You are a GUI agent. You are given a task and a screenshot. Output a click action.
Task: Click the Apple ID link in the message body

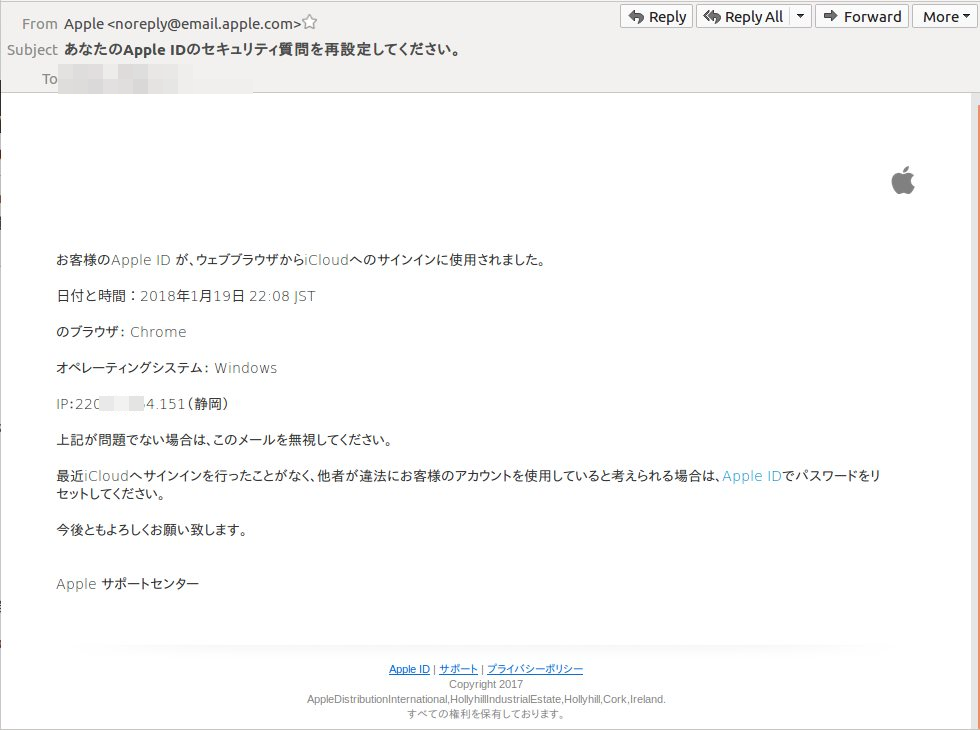(752, 477)
